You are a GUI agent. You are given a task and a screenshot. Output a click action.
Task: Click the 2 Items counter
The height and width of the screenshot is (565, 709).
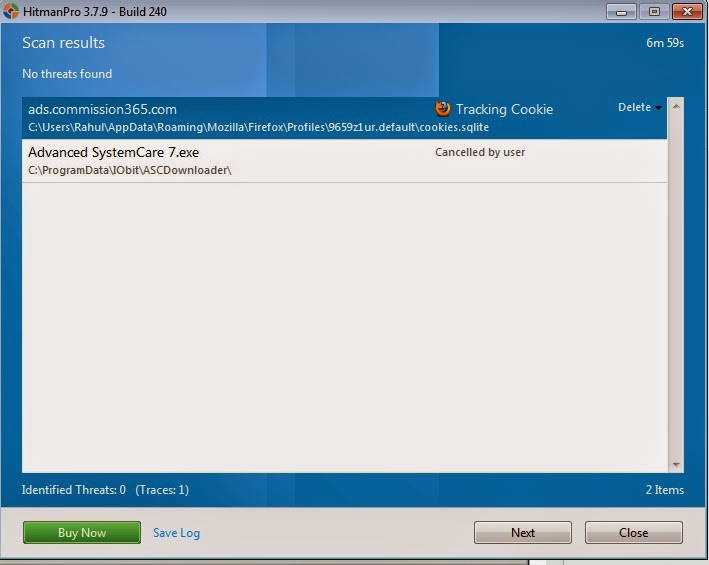[665, 490]
